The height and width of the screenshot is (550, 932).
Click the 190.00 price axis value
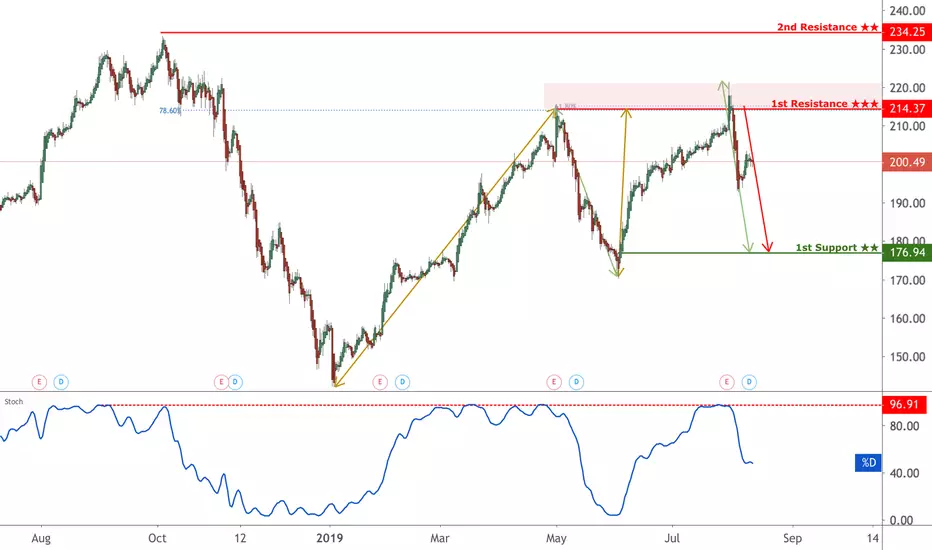pos(907,203)
